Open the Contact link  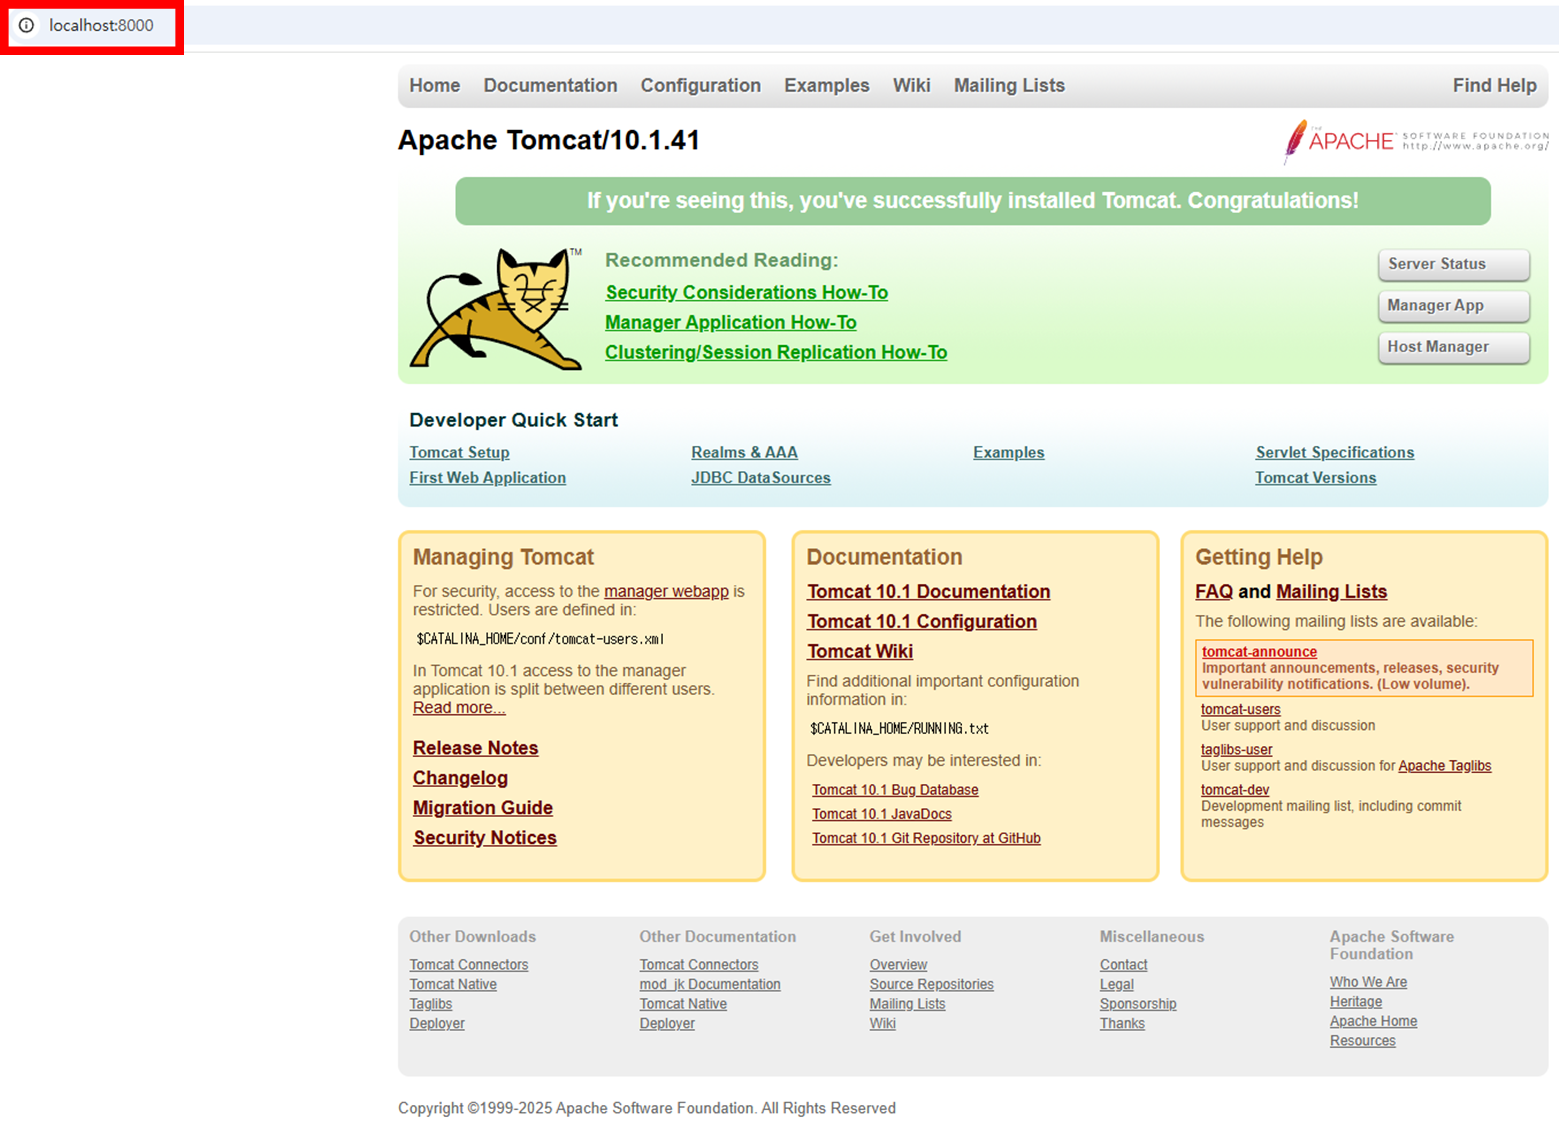pos(1123,965)
